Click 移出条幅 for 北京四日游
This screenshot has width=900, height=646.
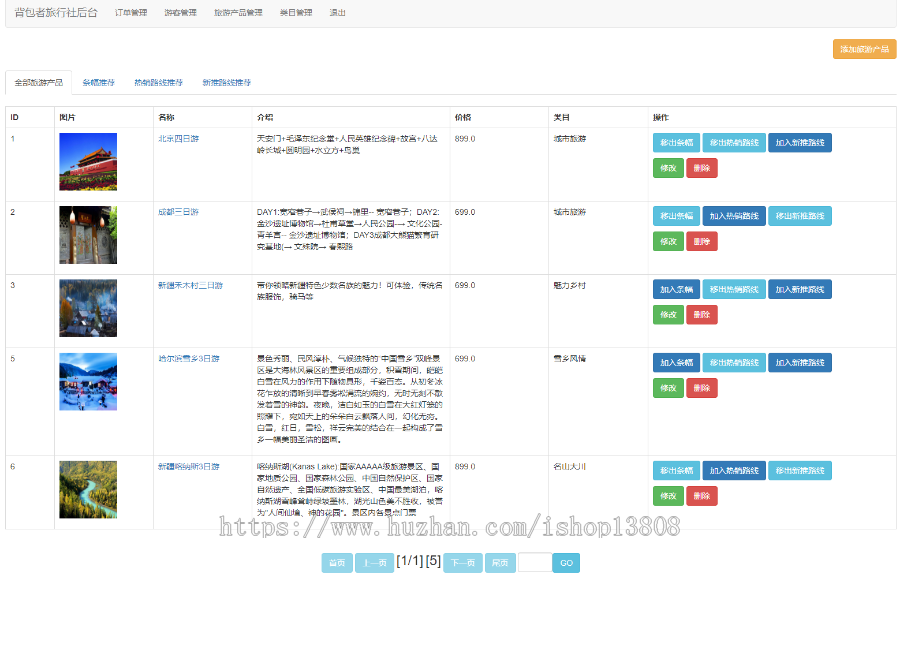(676, 143)
